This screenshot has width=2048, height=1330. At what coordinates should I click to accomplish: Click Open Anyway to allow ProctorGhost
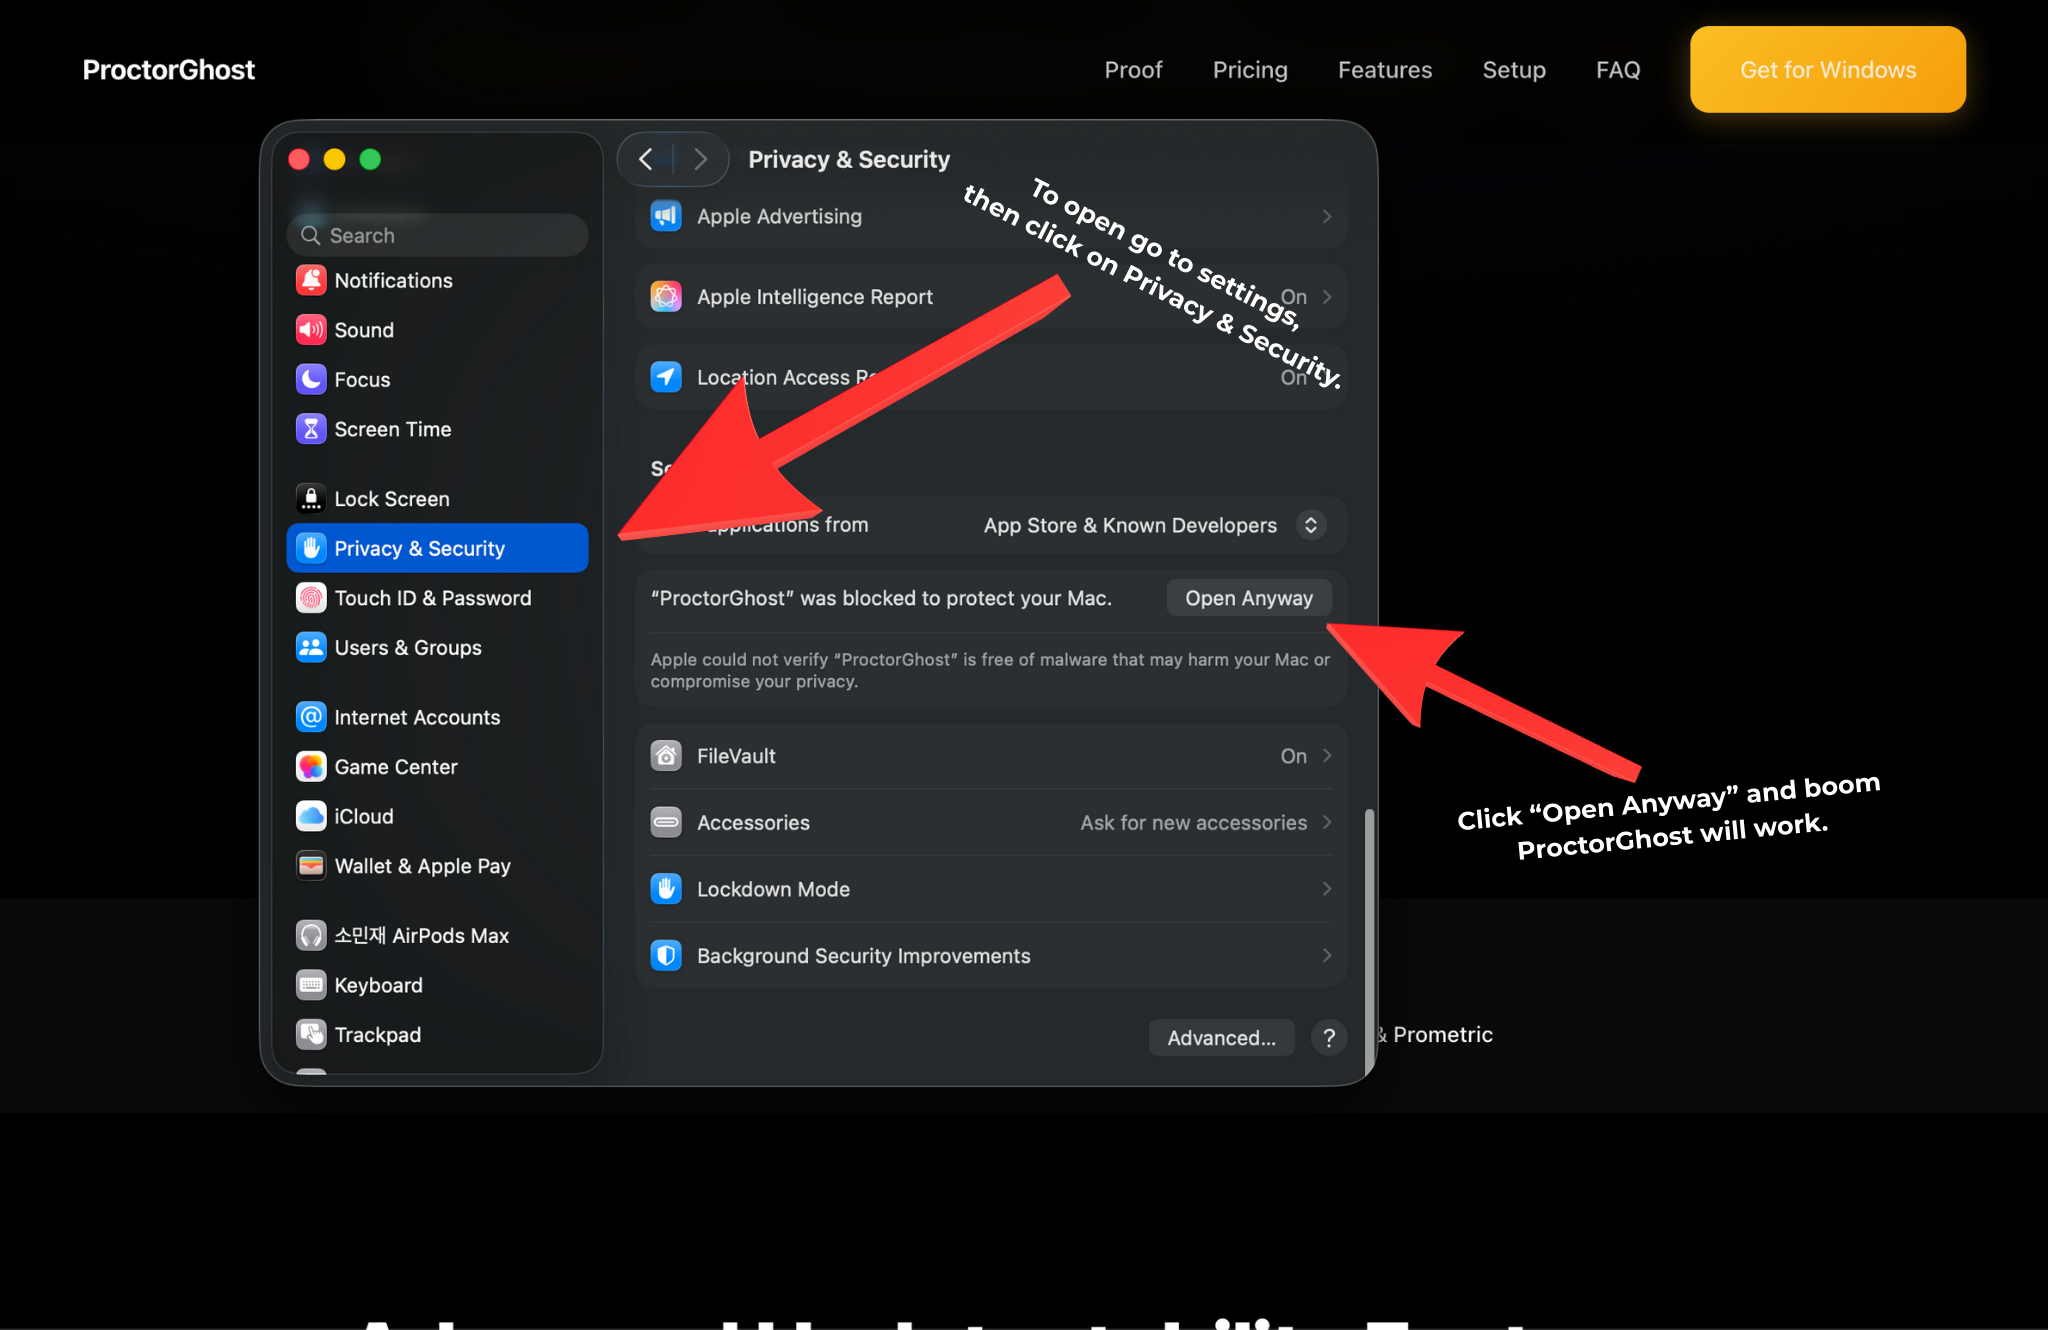pos(1248,597)
